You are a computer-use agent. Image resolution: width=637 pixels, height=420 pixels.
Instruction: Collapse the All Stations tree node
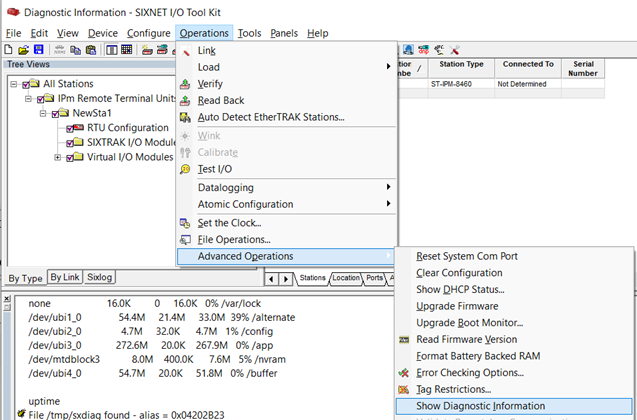[14, 84]
